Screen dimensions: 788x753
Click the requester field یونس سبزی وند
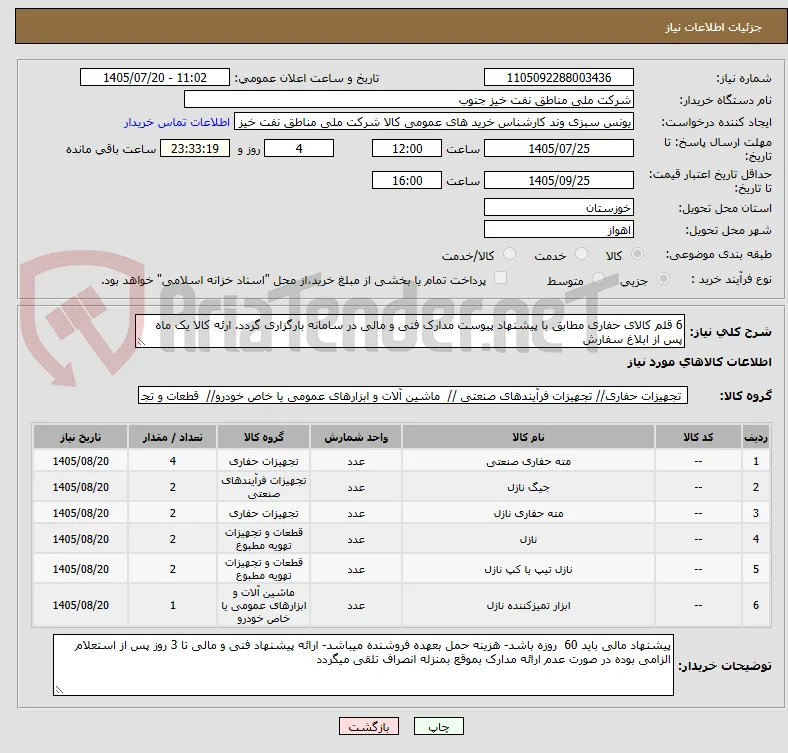[x=434, y=122]
